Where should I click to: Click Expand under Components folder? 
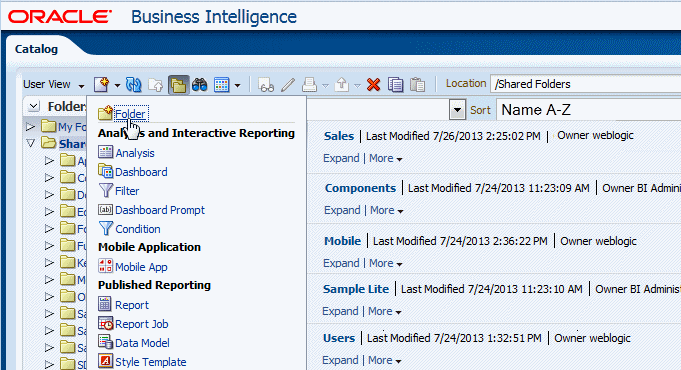click(x=342, y=211)
